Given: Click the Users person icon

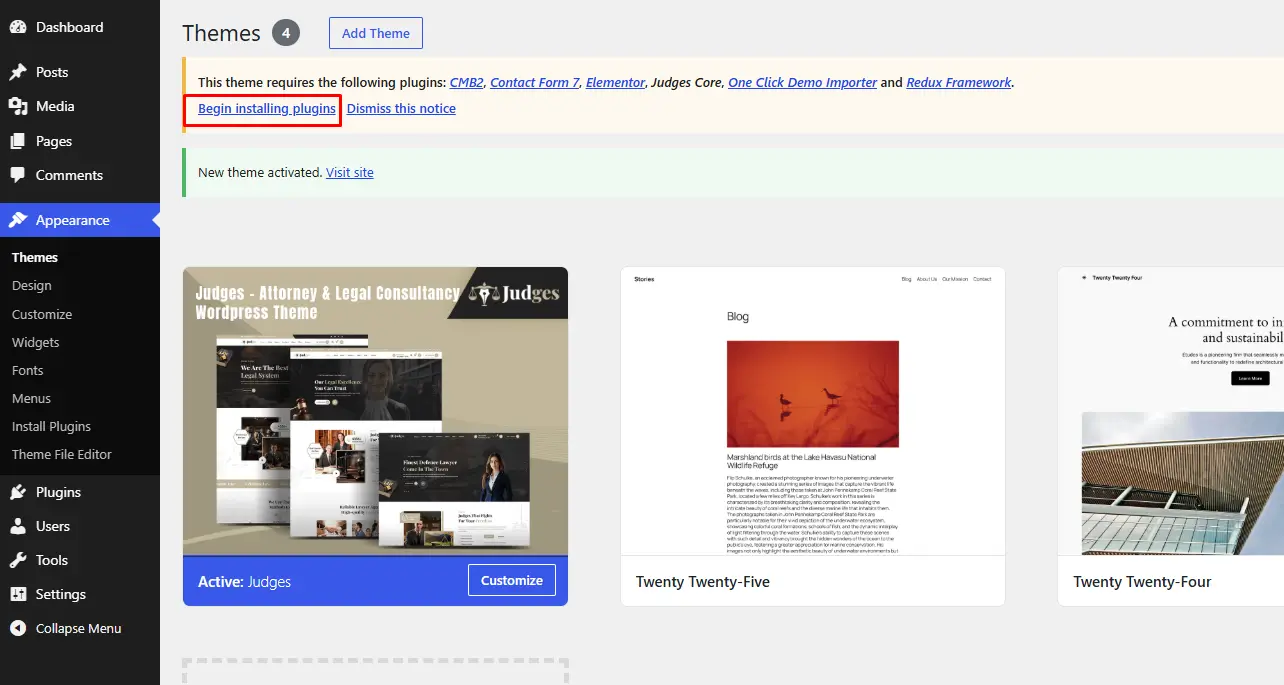Looking at the screenshot, I should [x=18, y=526].
